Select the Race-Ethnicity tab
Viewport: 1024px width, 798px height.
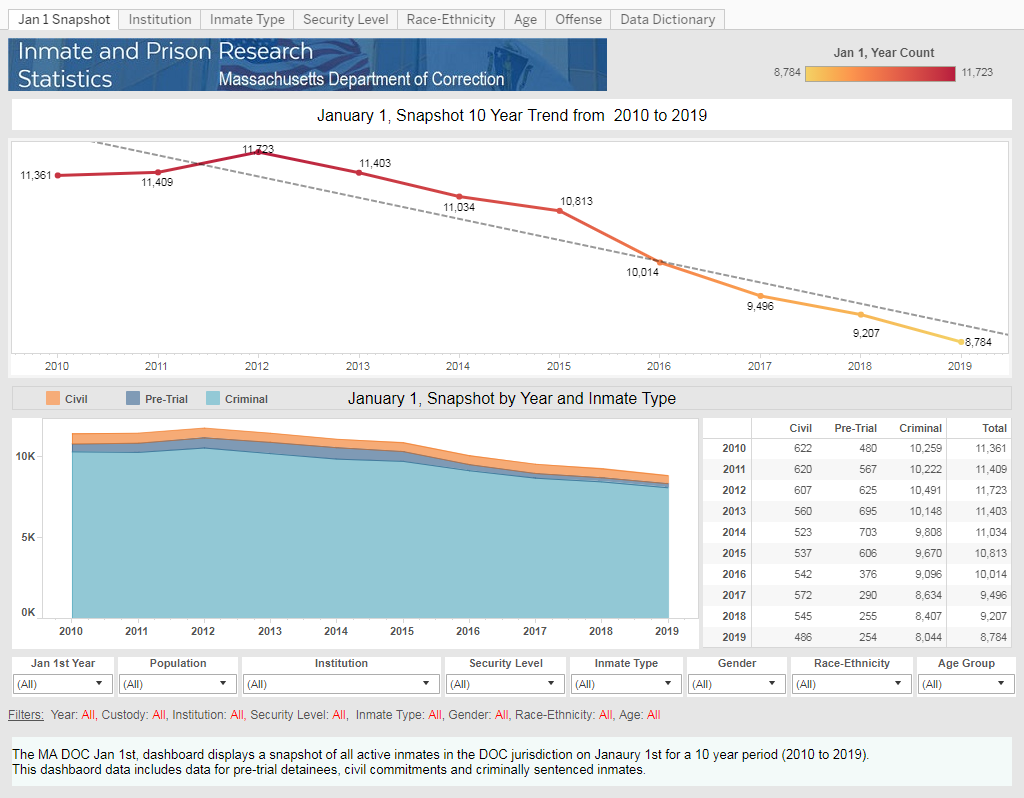[x=450, y=19]
